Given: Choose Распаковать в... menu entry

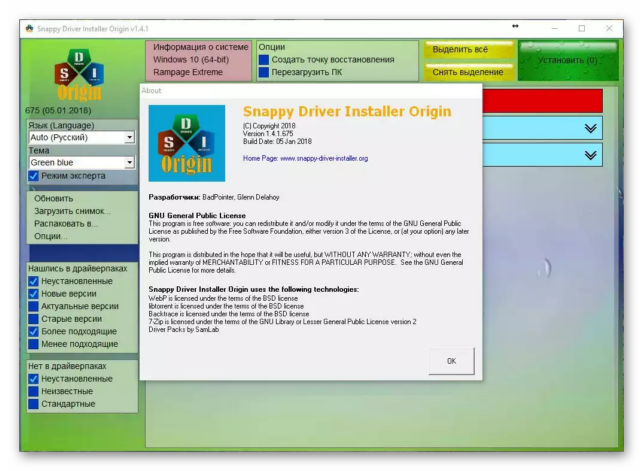Looking at the screenshot, I should [66, 224].
